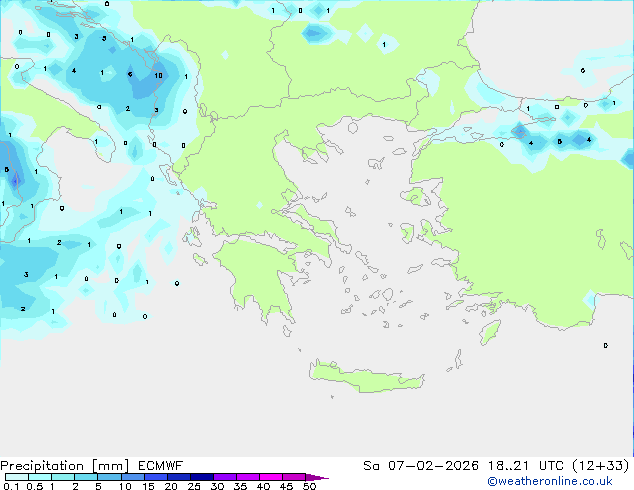Click the 0.5 legend scale label
This screenshot has width=634, height=490.
click(x=34, y=486)
